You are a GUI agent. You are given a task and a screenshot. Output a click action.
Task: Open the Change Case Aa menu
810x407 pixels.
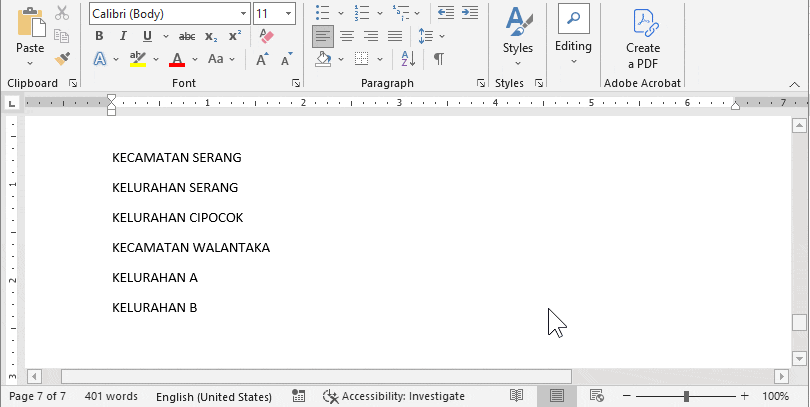pos(215,59)
